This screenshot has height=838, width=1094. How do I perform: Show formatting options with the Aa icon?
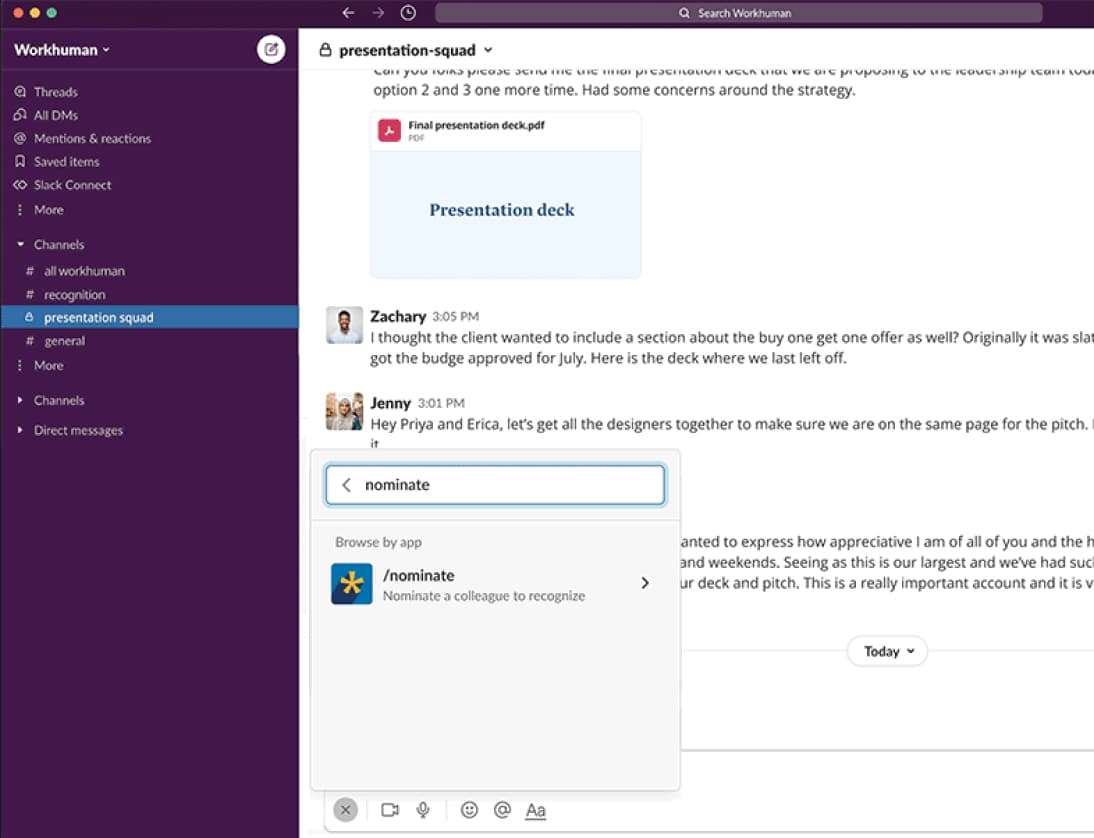(535, 810)
